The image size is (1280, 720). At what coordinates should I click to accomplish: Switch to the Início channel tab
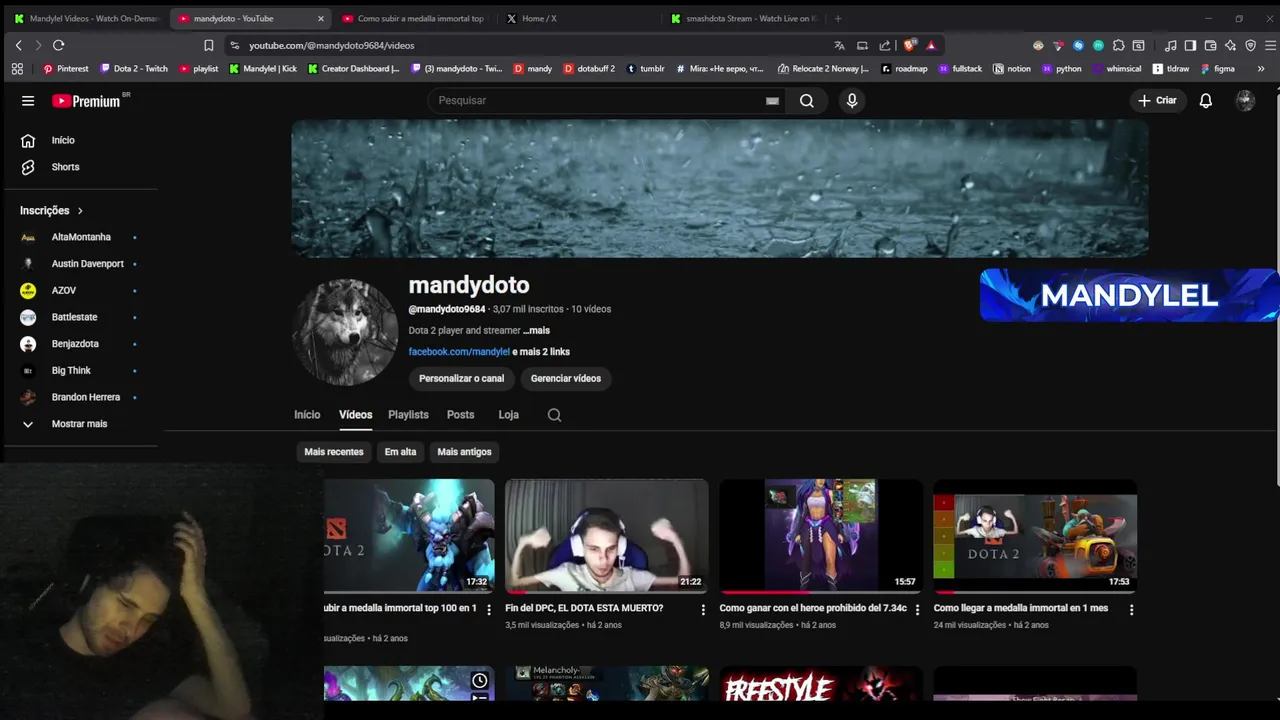307,415
